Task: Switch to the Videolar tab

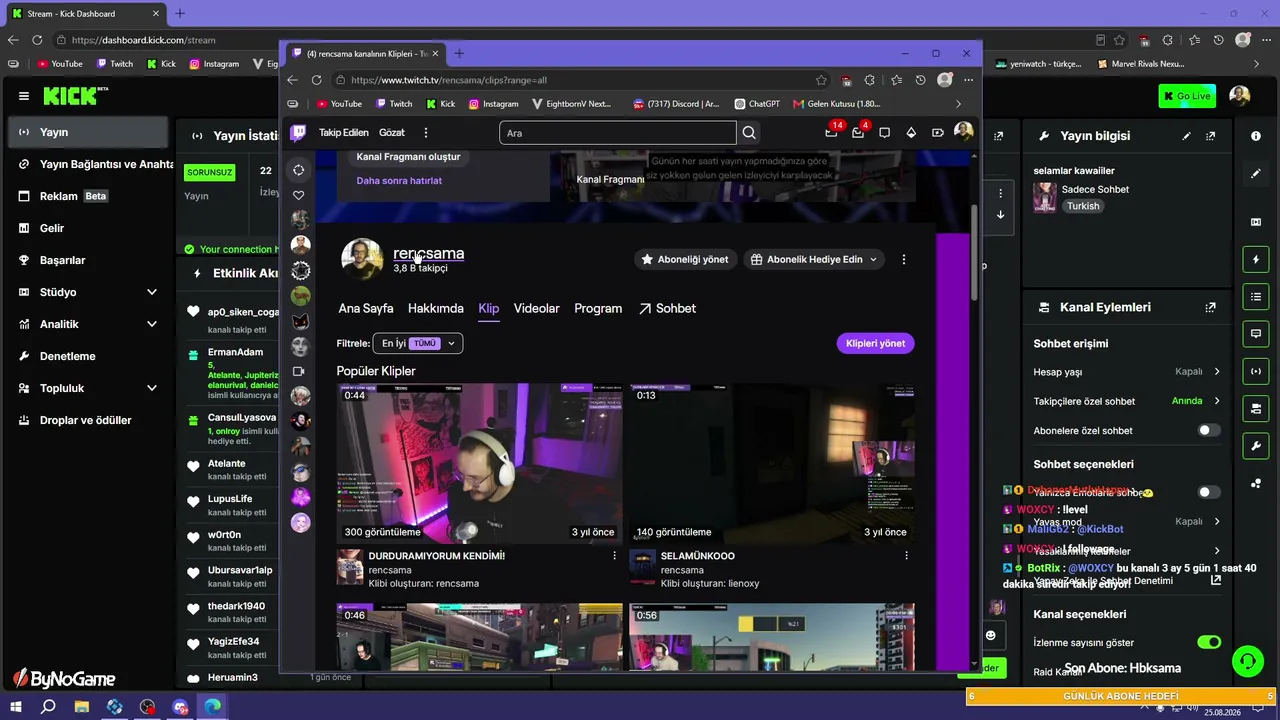Action: point(537,309)
